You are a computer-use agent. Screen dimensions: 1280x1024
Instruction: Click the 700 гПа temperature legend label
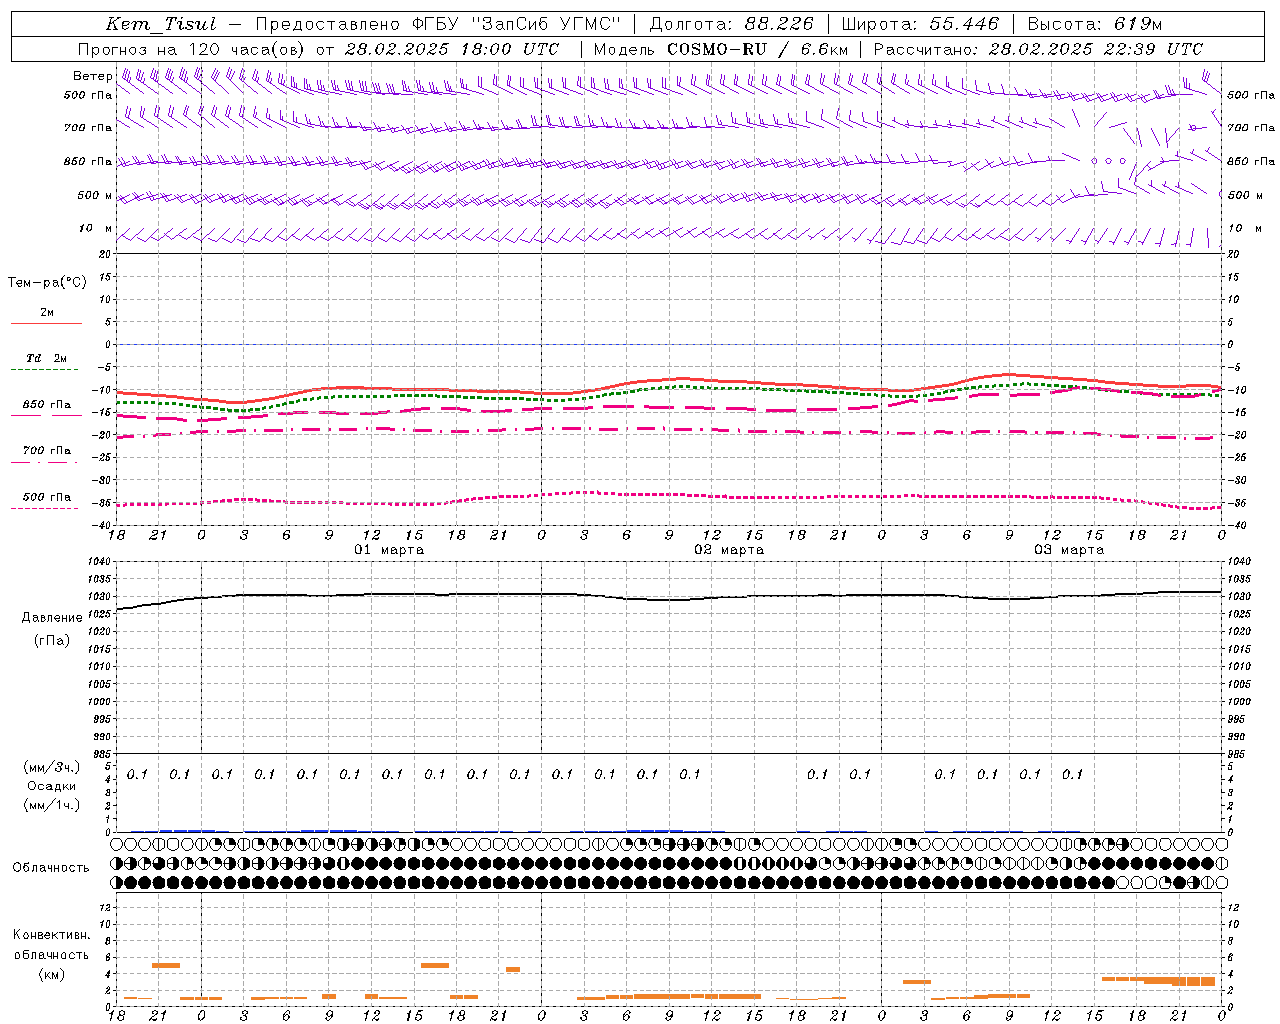click(x=47, y=451)
